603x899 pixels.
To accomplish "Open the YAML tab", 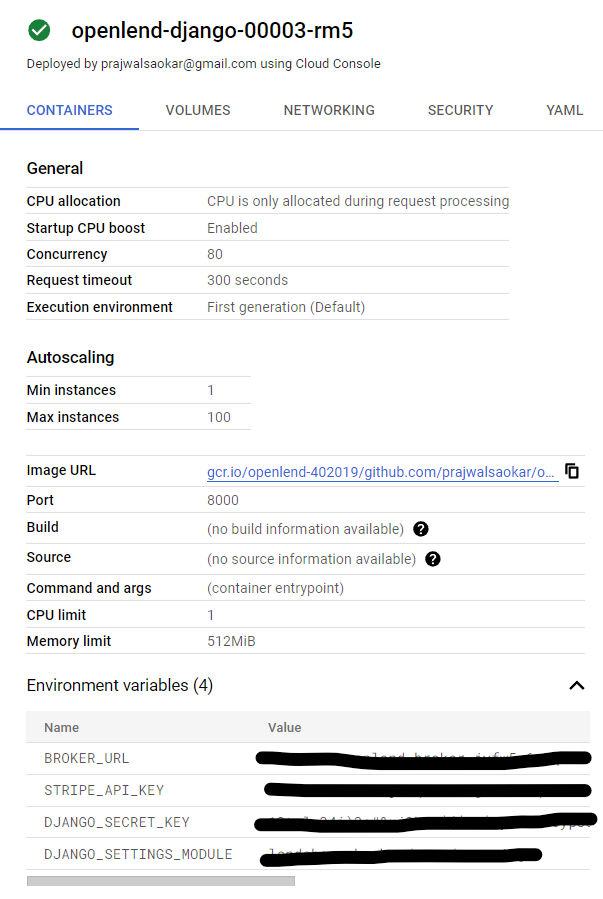I will pyautogui.click(x=564, y=111).
